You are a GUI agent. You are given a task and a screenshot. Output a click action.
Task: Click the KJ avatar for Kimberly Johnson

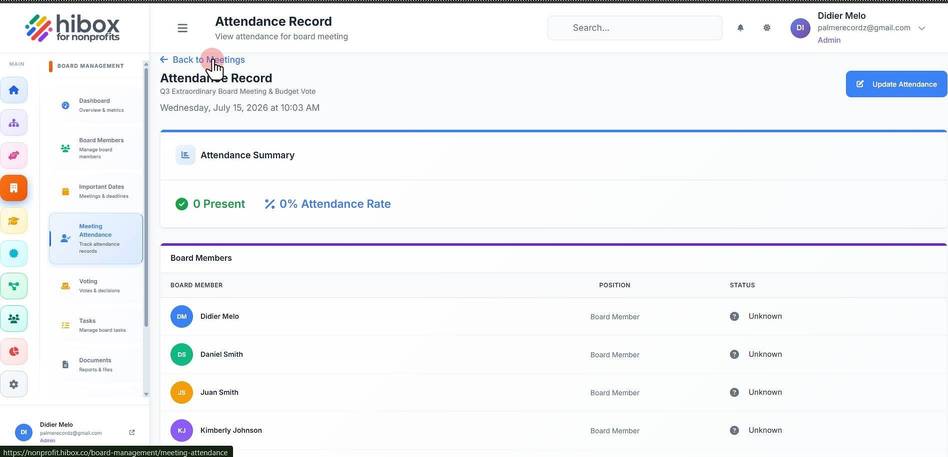coord(181,430)
